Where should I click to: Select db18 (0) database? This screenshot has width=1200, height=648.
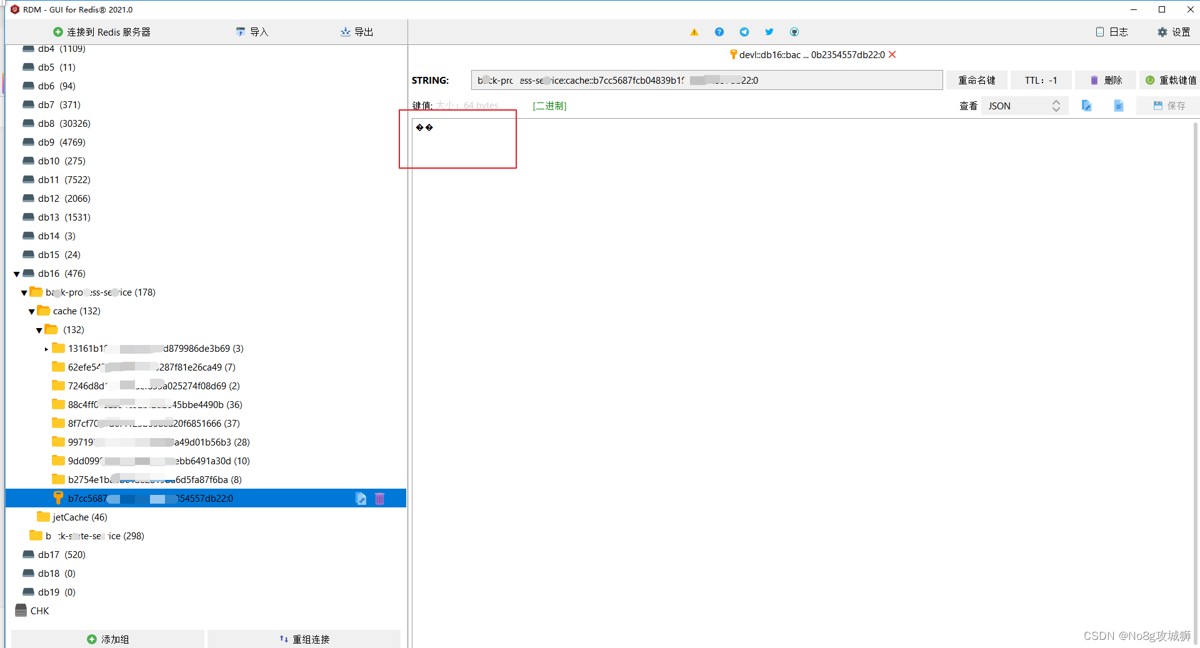49,574
